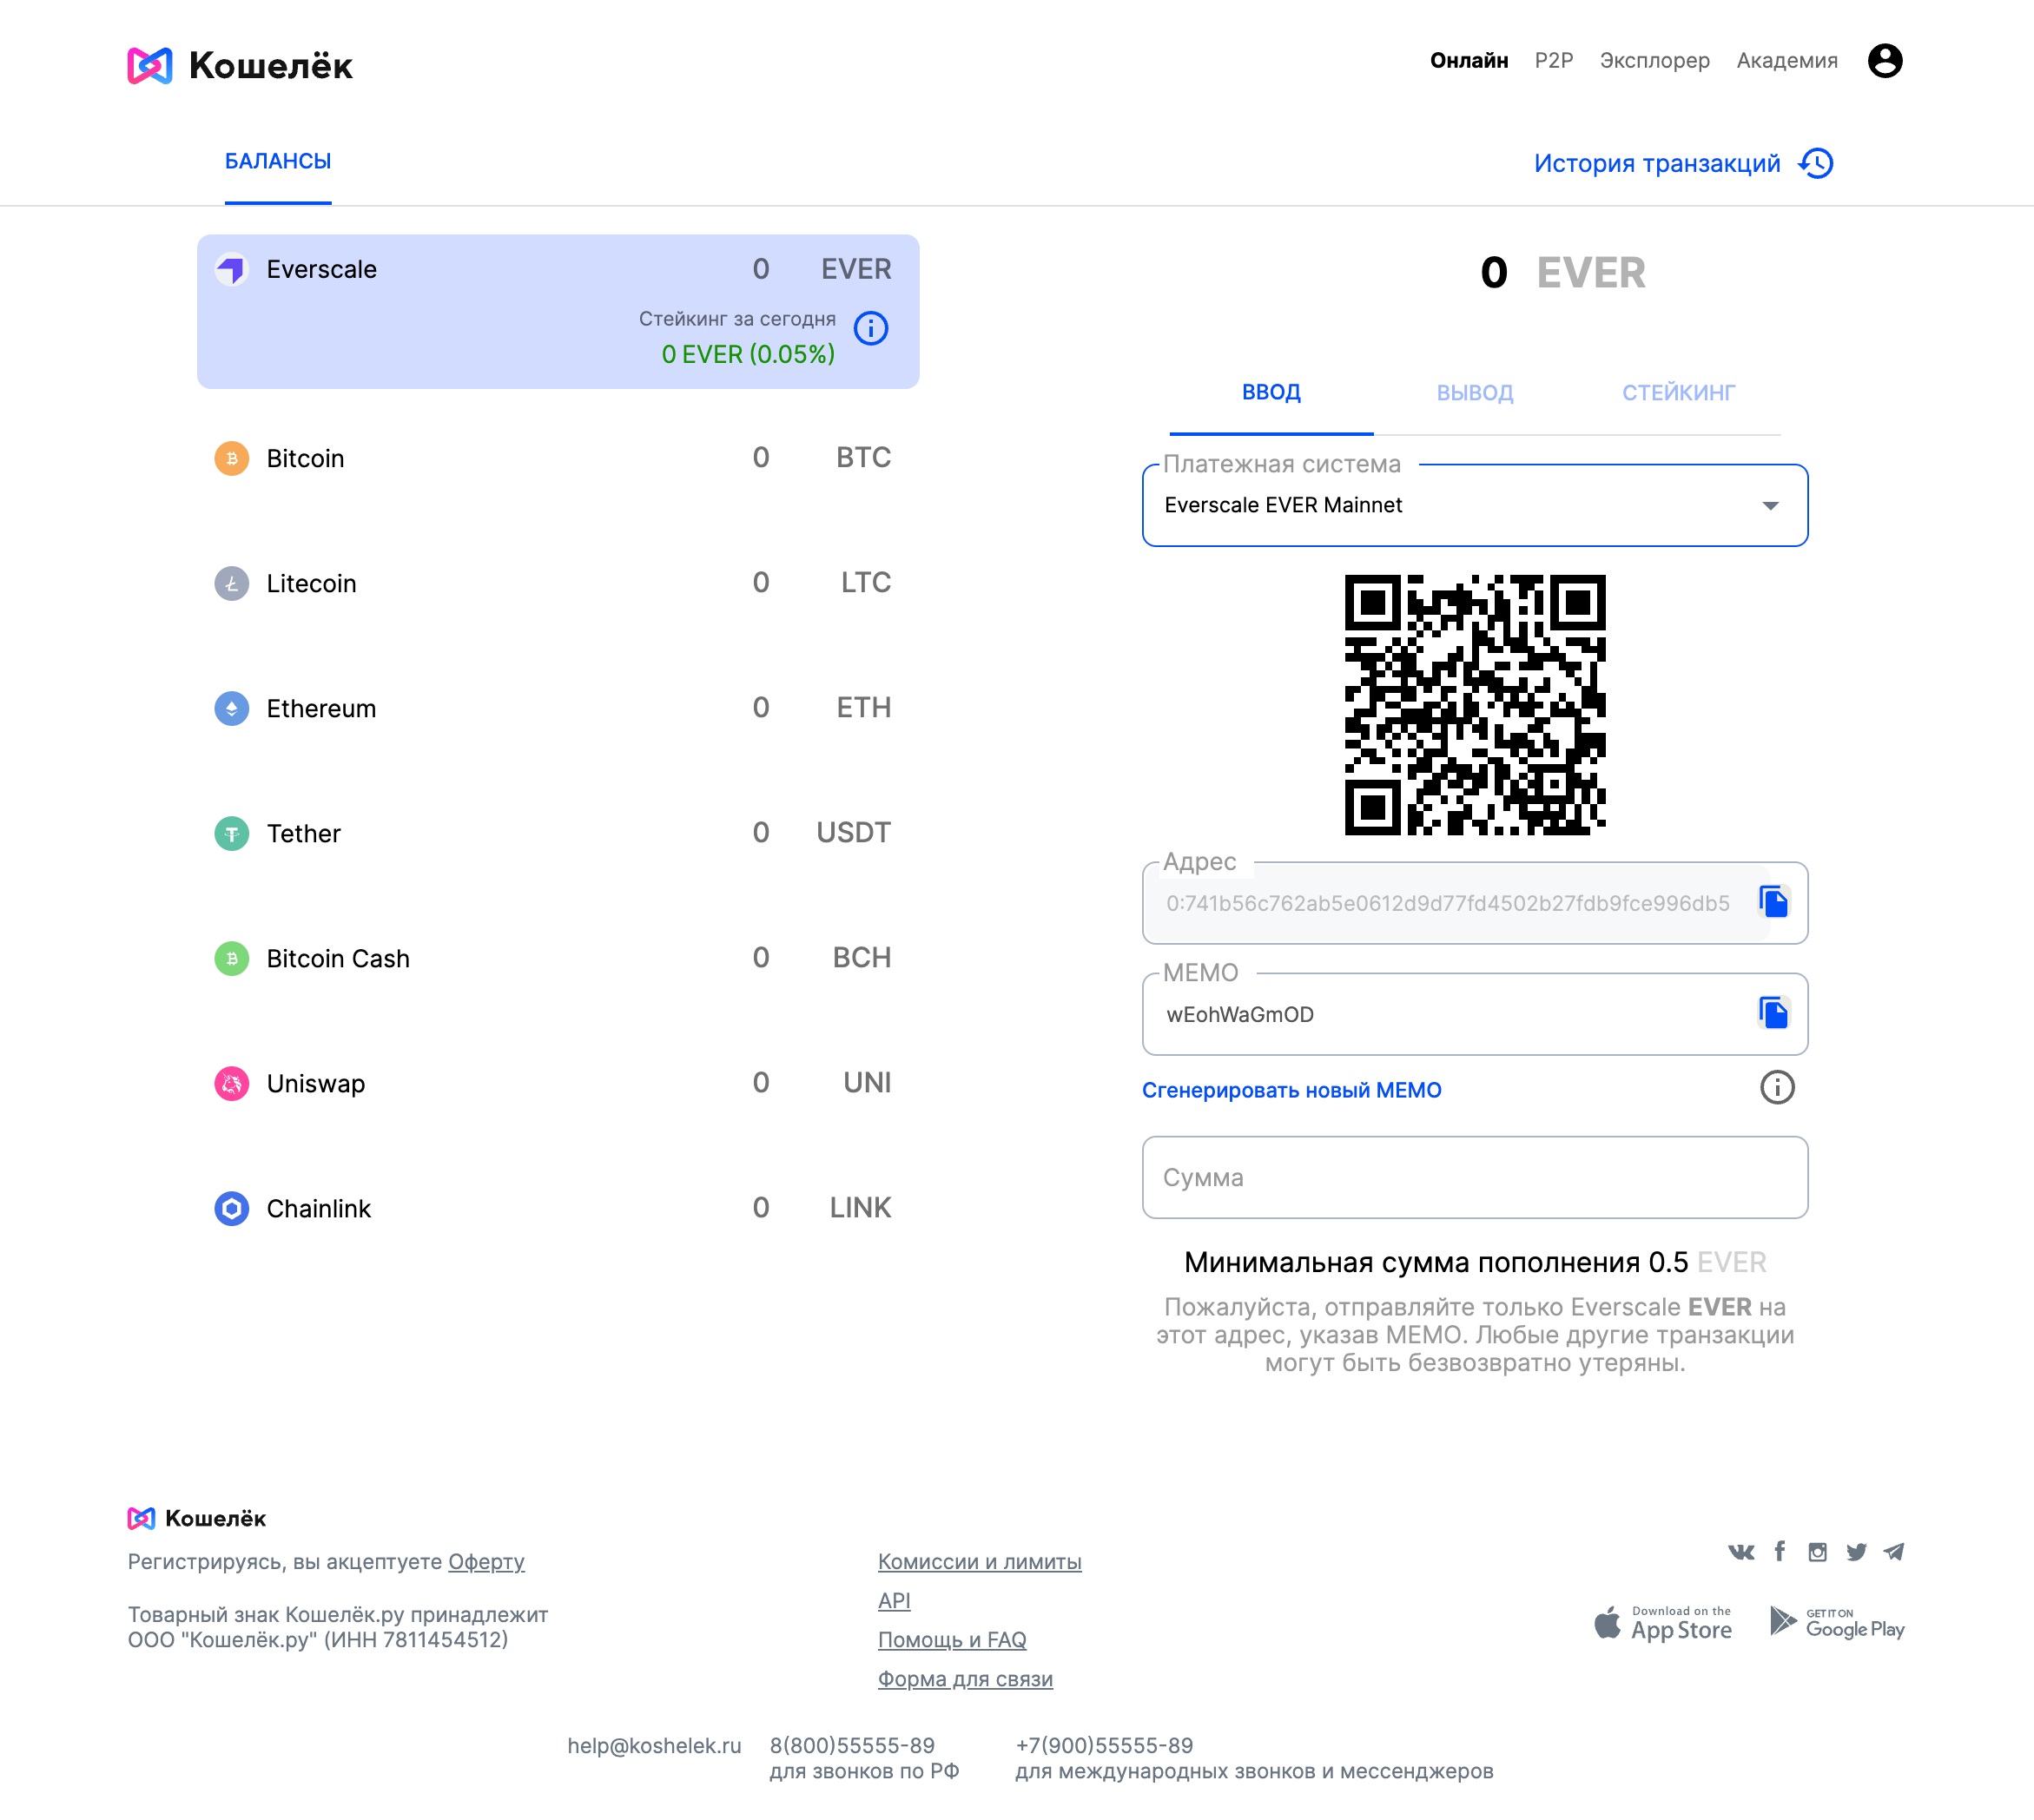Copy the MEMO value with the copy icon
This screenshot has height=1820, width=2034.
click(x=1773, y=1013)
